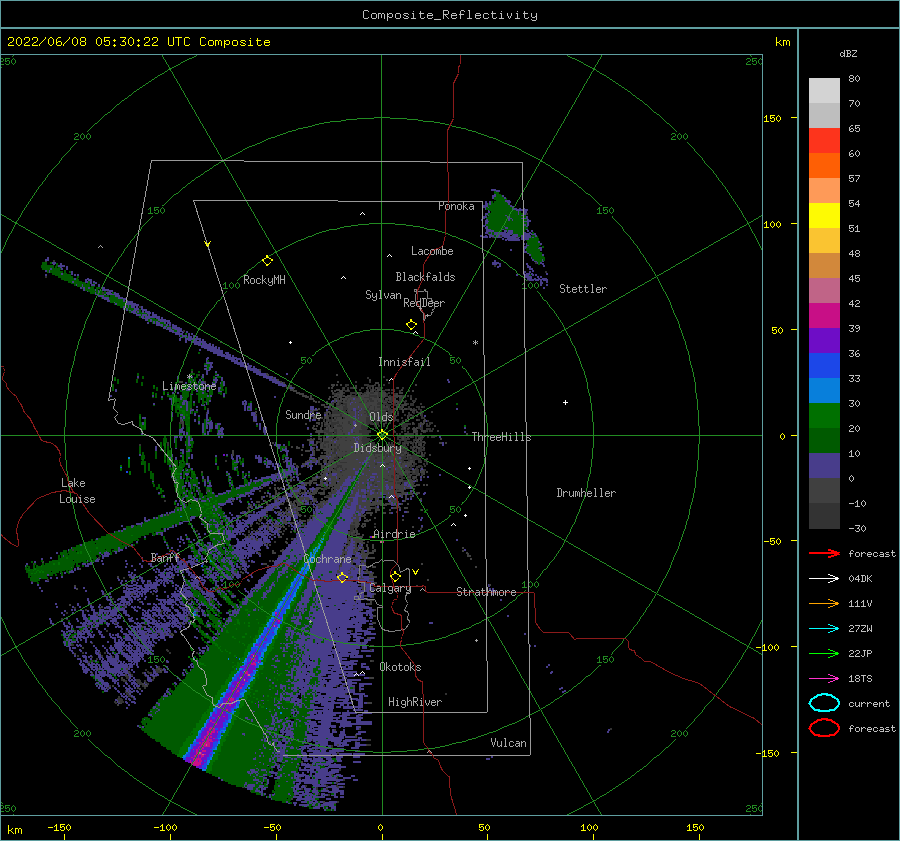
Task: Click the green echo cluster near Ponoka
Action: (x=505, y=217)
